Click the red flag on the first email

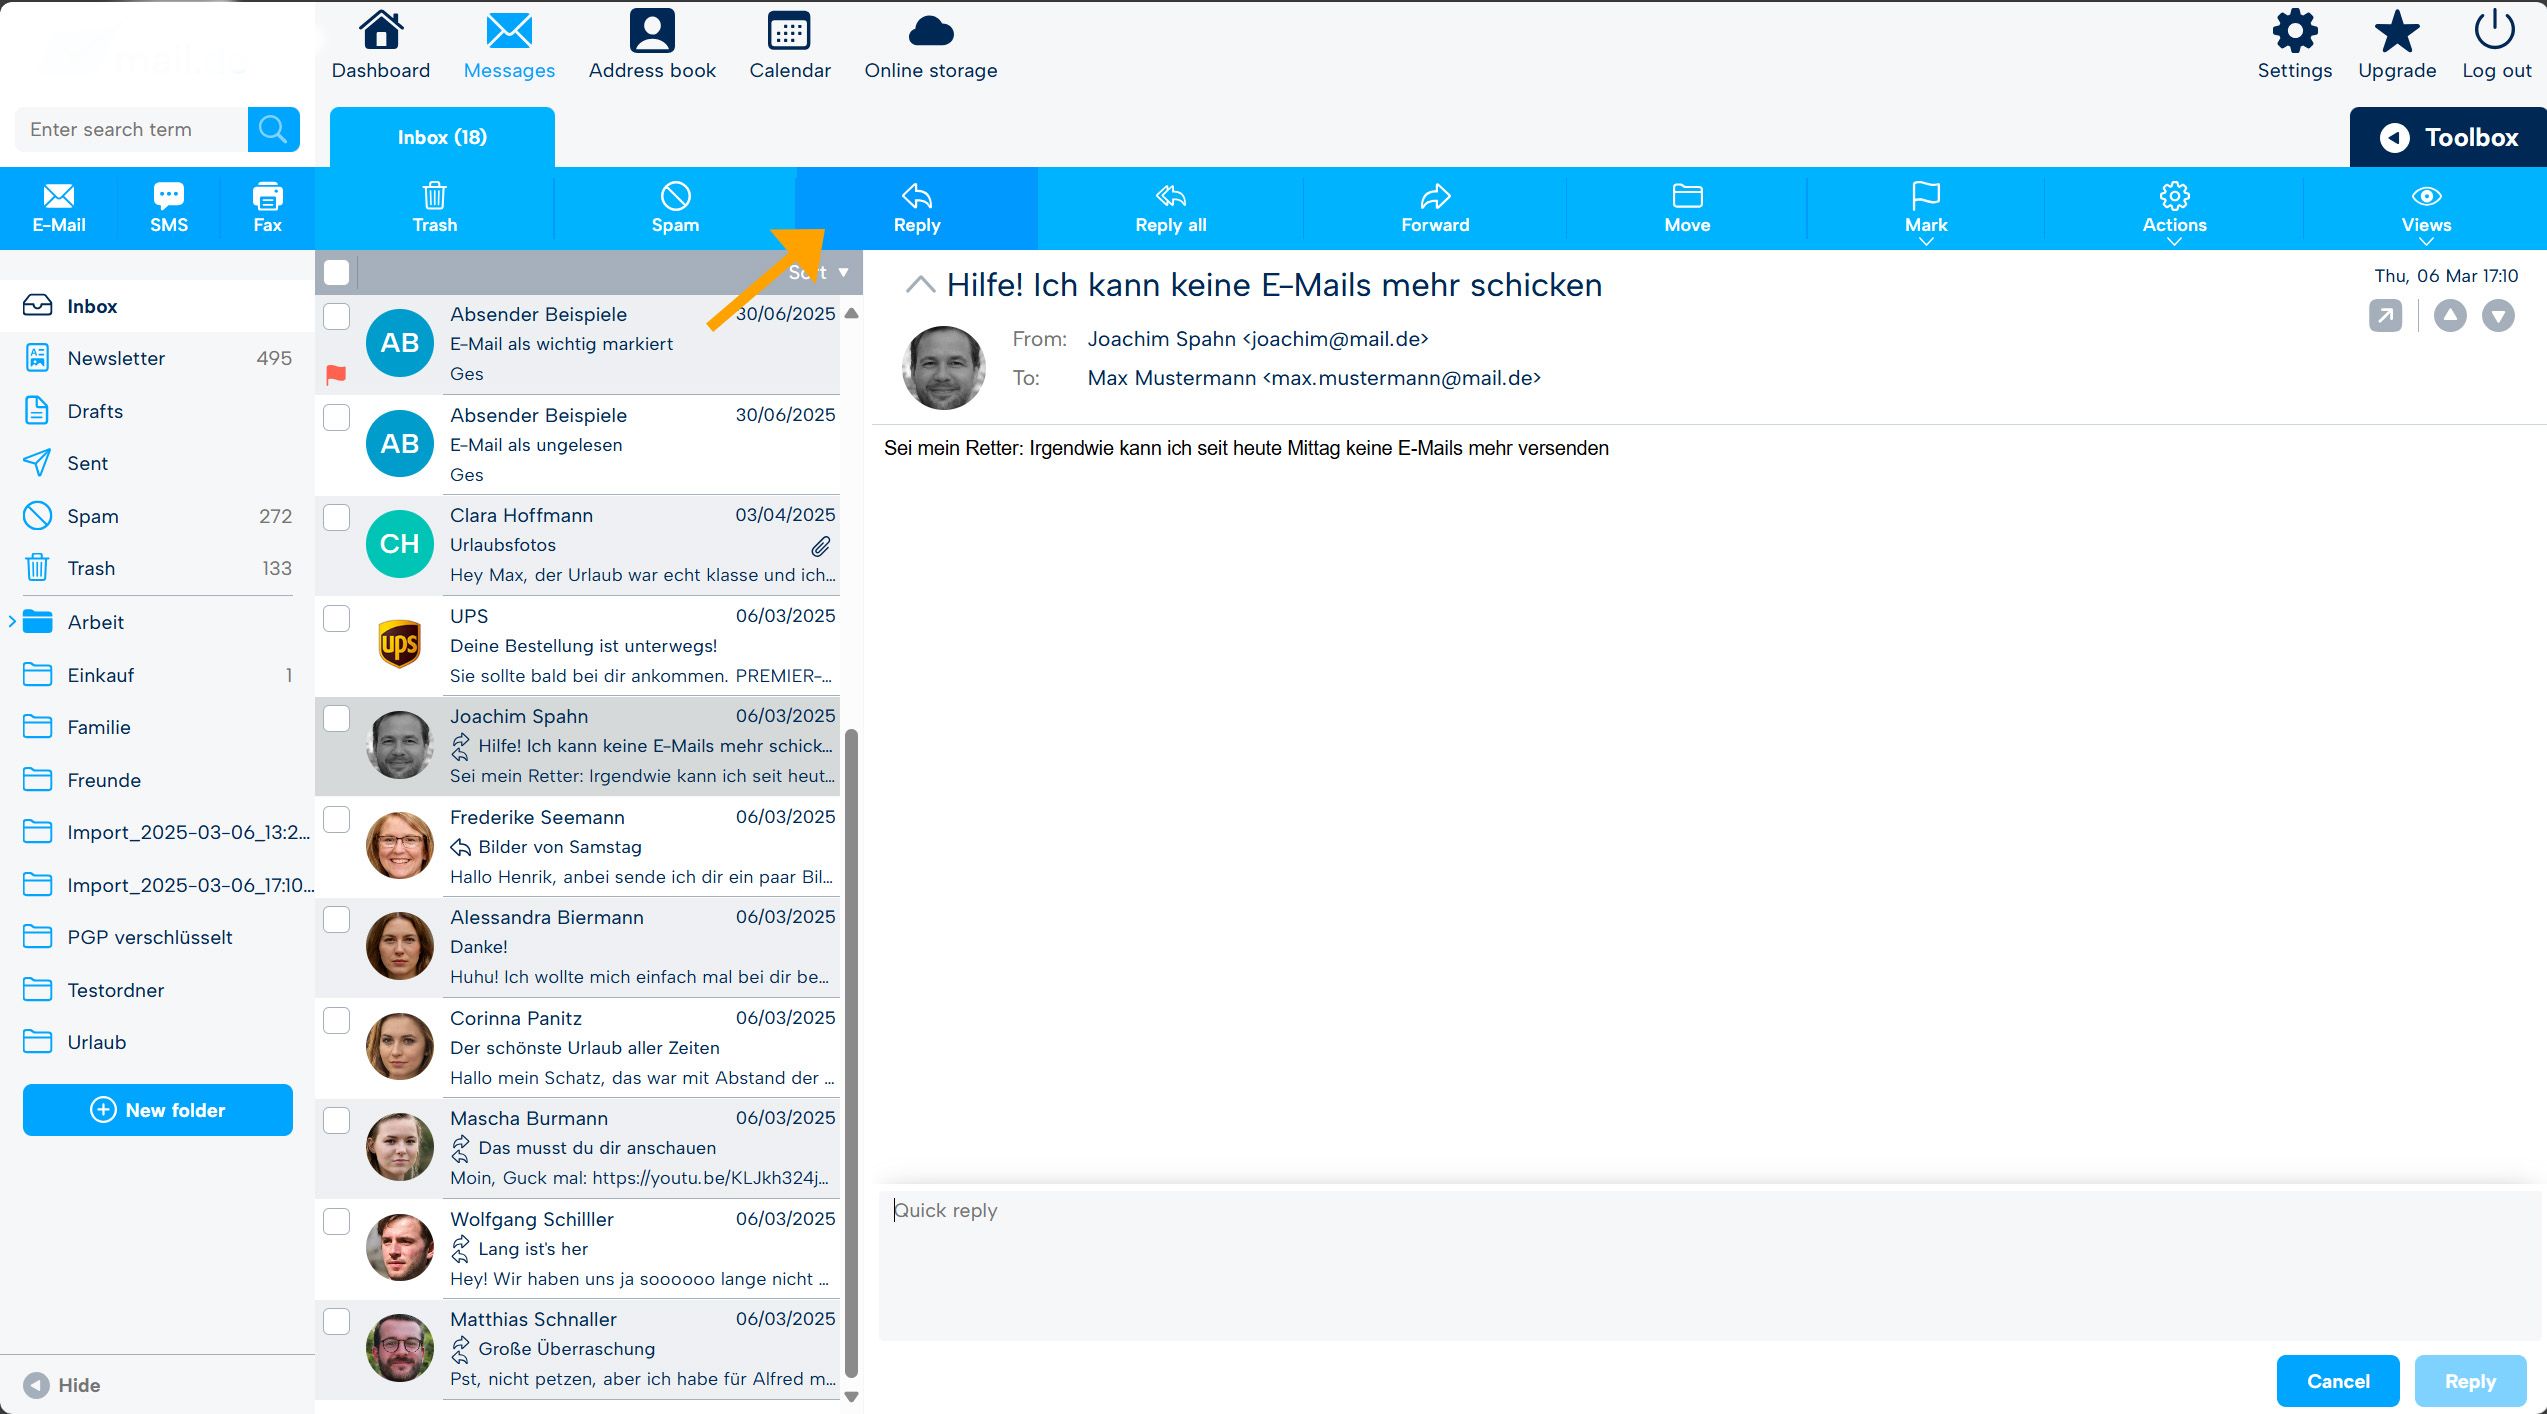336,375
